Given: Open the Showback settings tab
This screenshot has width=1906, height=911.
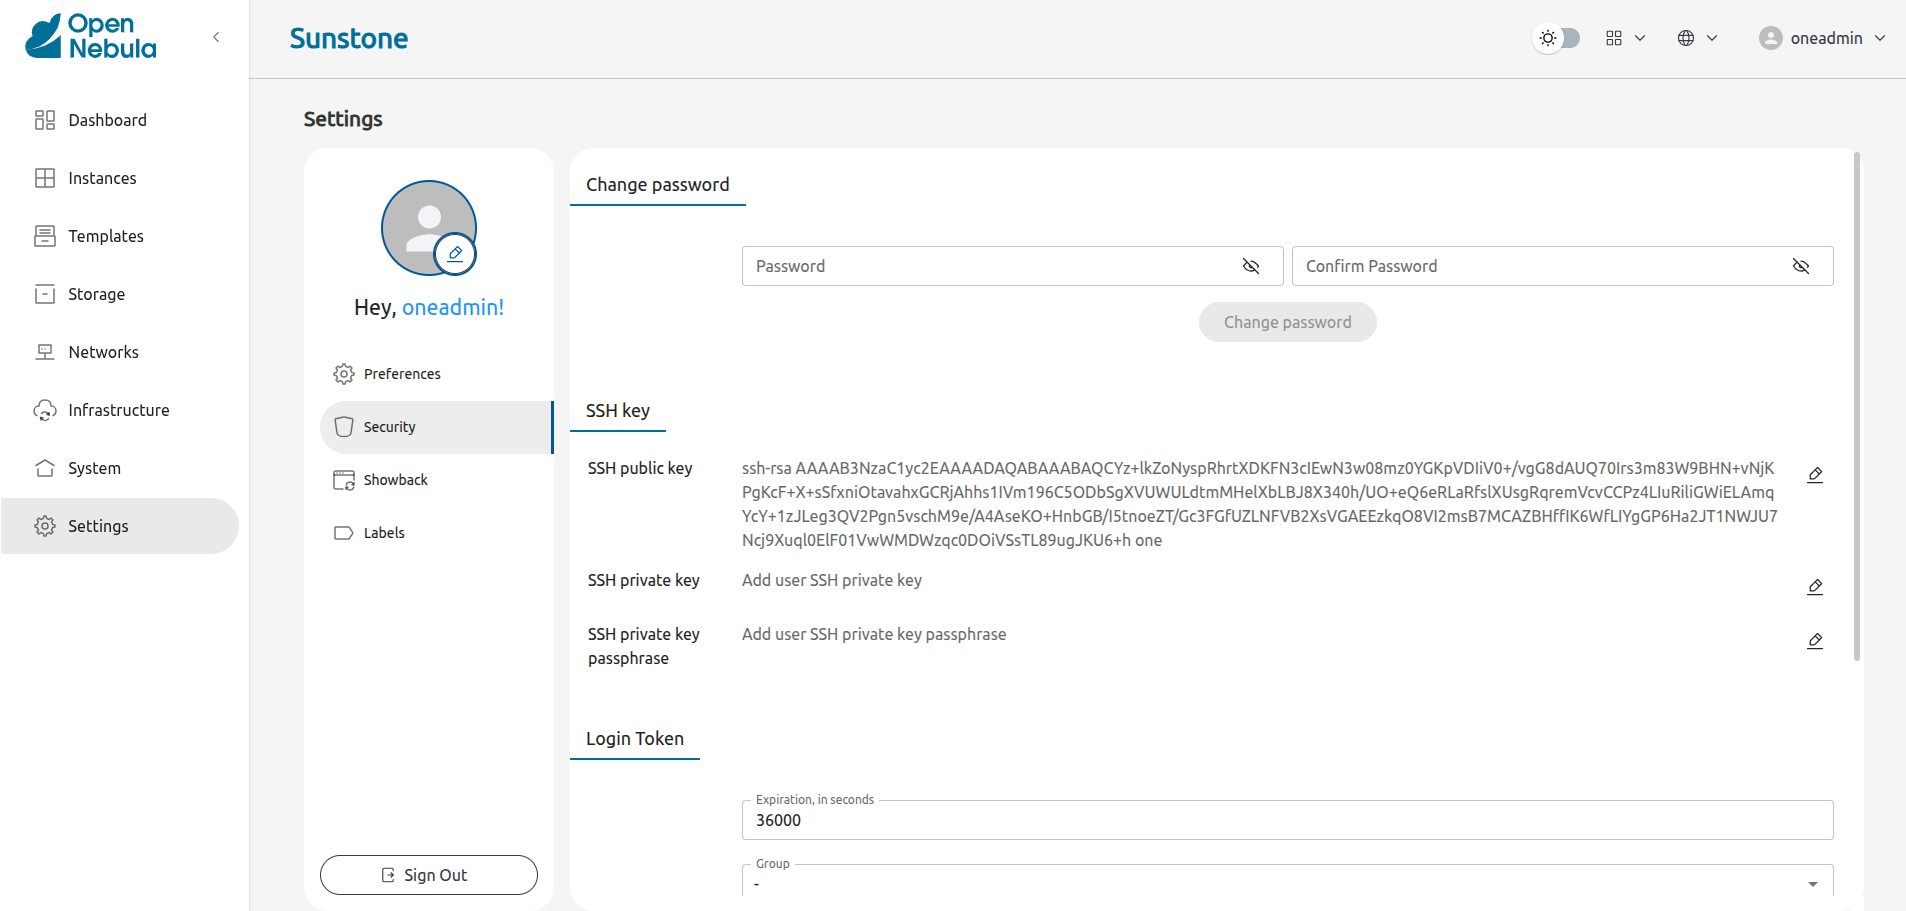Looking at the screenshot, I should (x=394, y=479).
